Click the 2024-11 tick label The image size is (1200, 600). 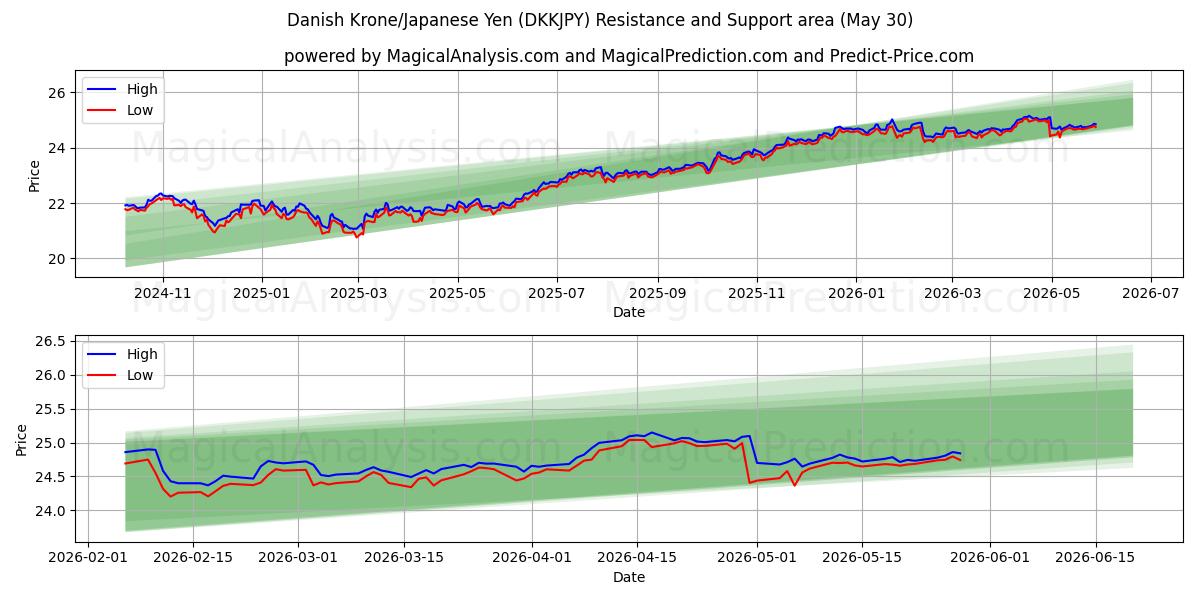162,294
